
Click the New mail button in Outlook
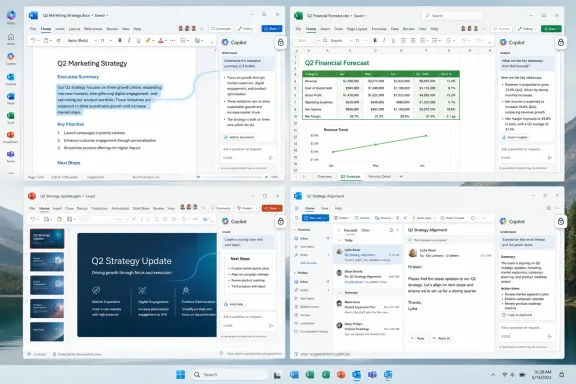click(313, 218)
